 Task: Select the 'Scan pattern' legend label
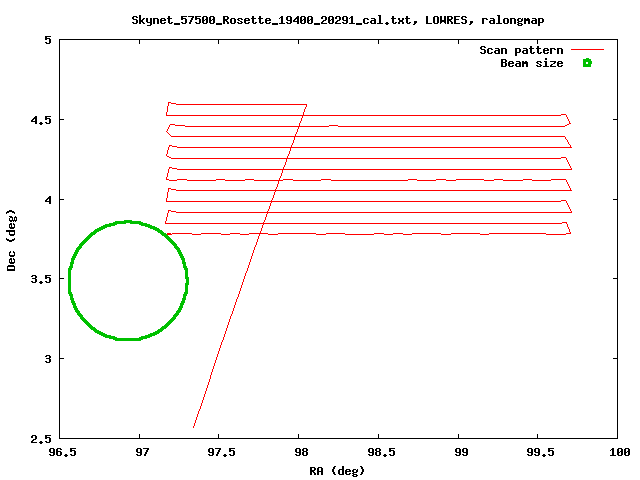coord(521,50)
